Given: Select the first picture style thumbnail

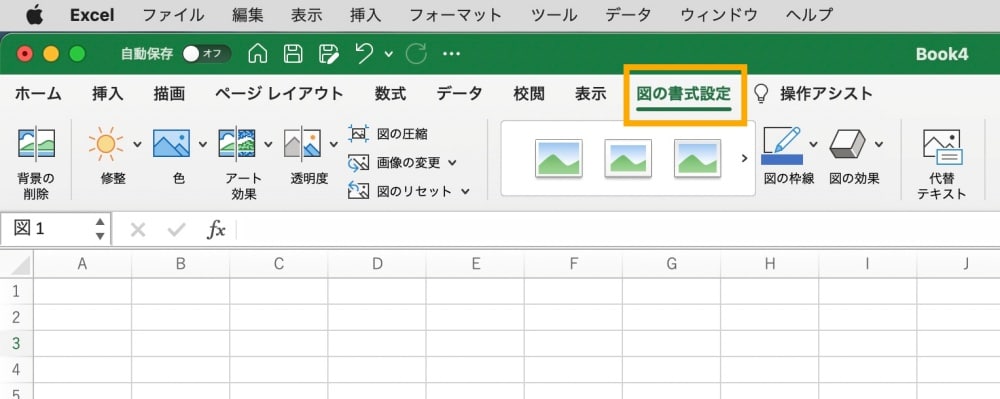Looking at the screenshot, I should point(559,158).
